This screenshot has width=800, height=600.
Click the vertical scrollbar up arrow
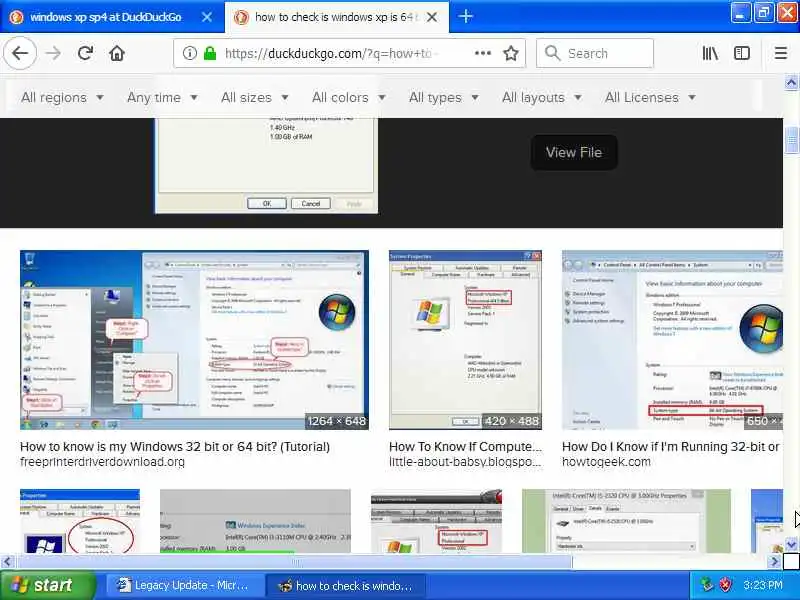coord(791,82)
